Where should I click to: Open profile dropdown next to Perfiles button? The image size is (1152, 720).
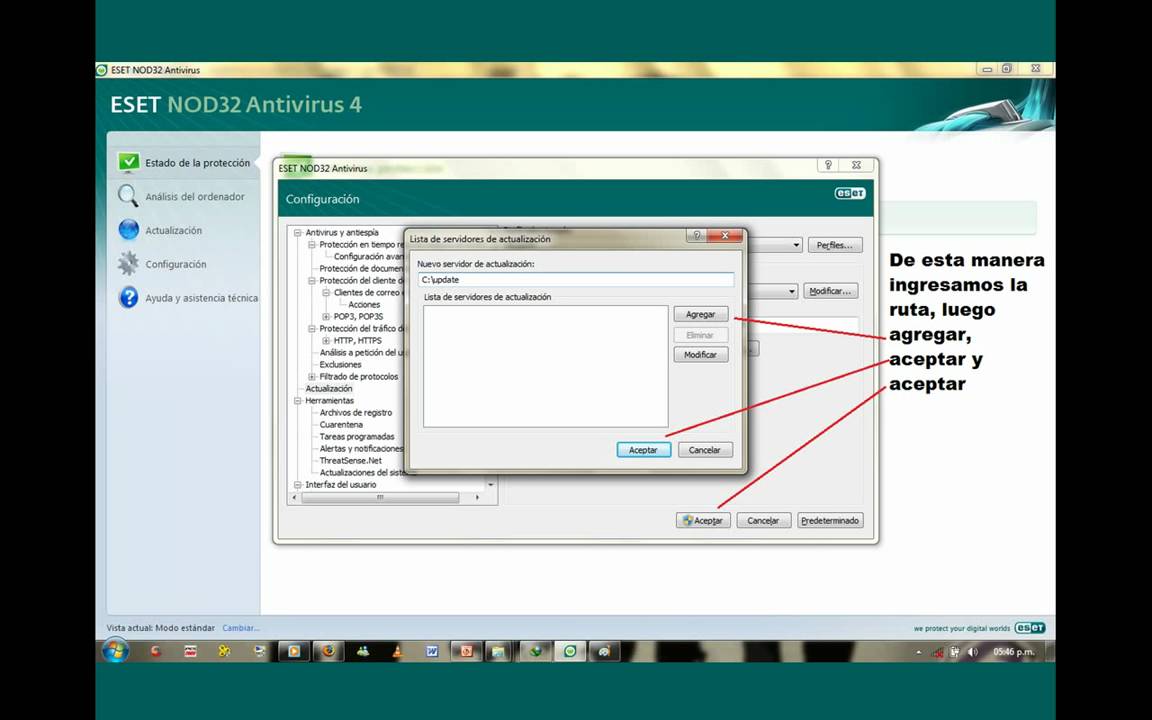[796, 245]
